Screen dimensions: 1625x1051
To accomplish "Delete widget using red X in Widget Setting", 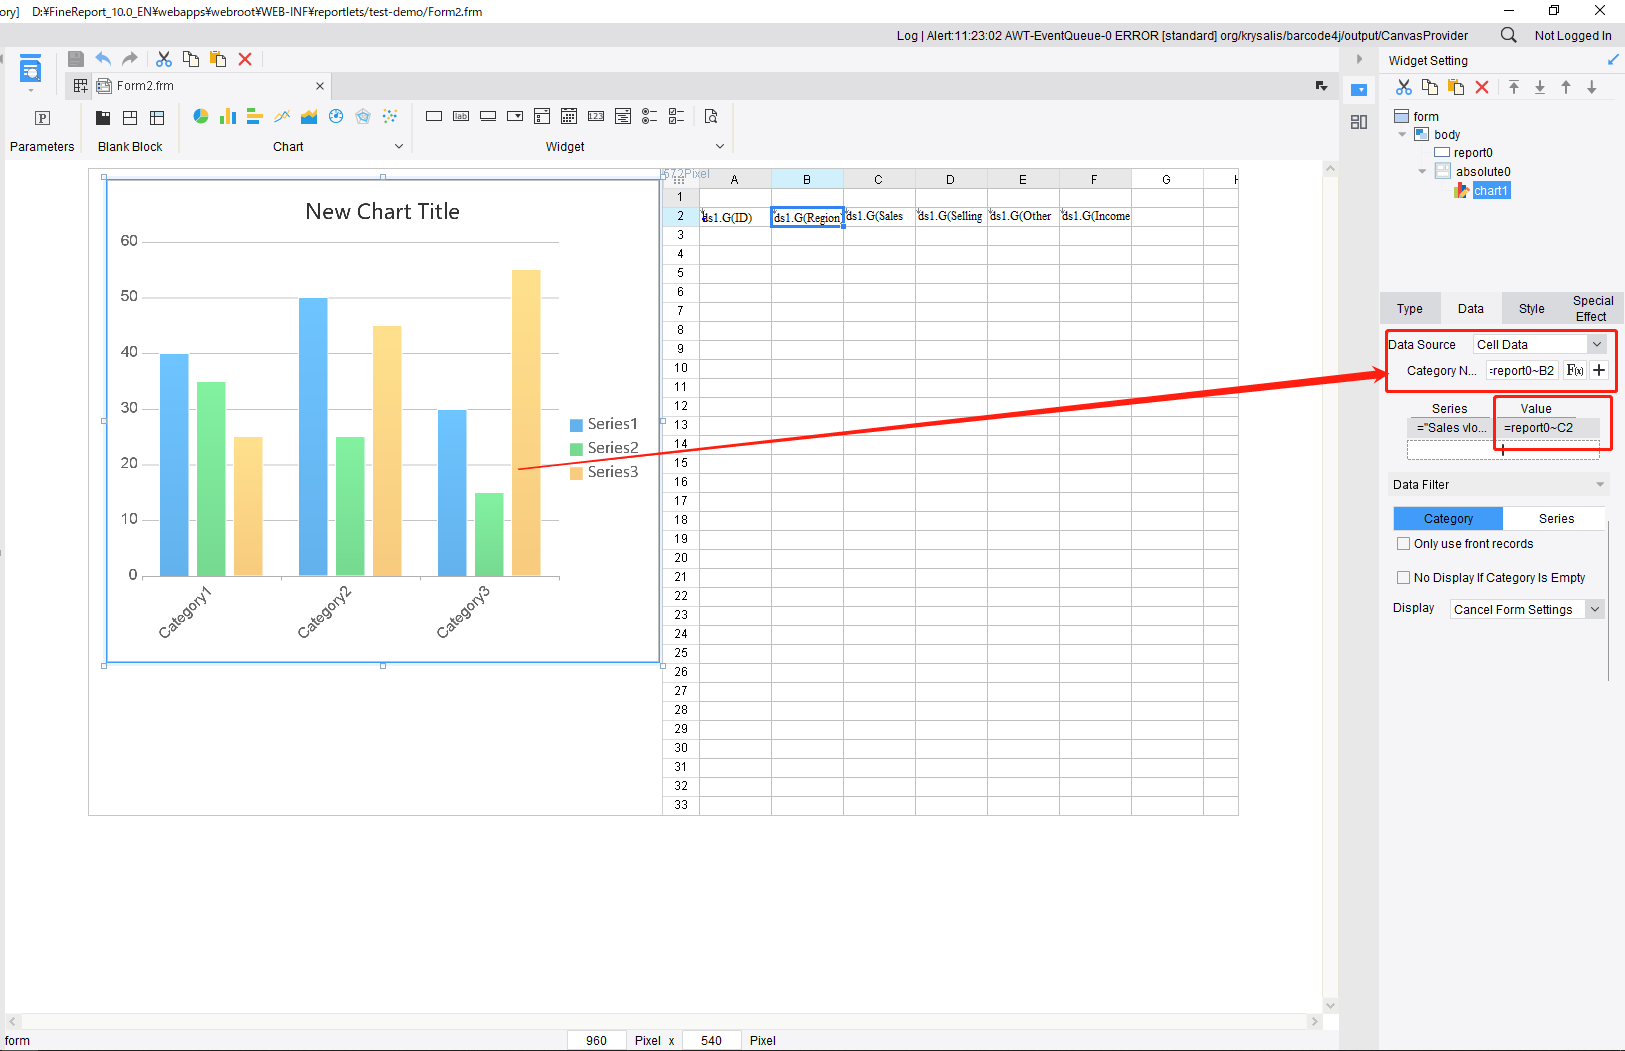I will tap(1482, 88).
